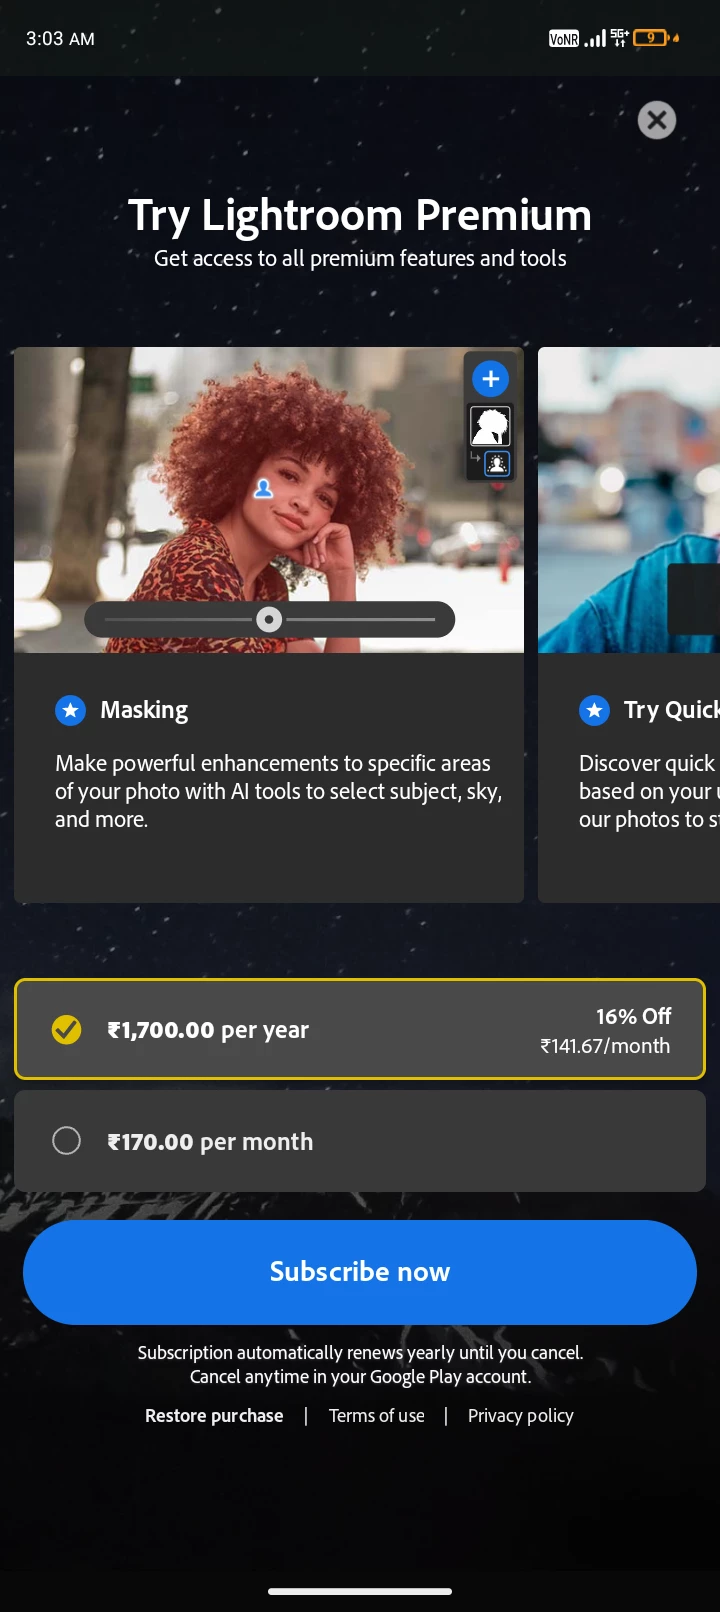Open the Privacy policy link
Viewport: 720px width, 1612px height.
click(521, 1416)
